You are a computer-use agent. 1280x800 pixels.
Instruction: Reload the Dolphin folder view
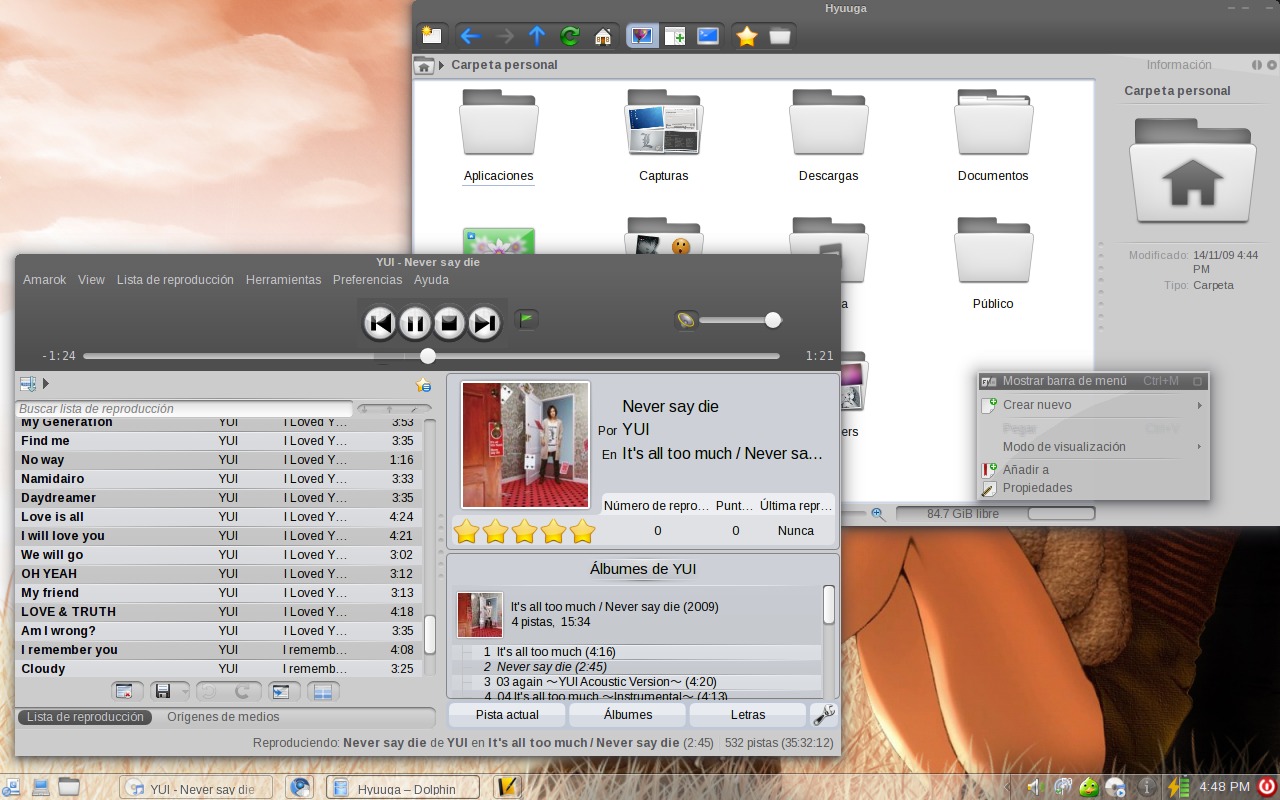570,36
